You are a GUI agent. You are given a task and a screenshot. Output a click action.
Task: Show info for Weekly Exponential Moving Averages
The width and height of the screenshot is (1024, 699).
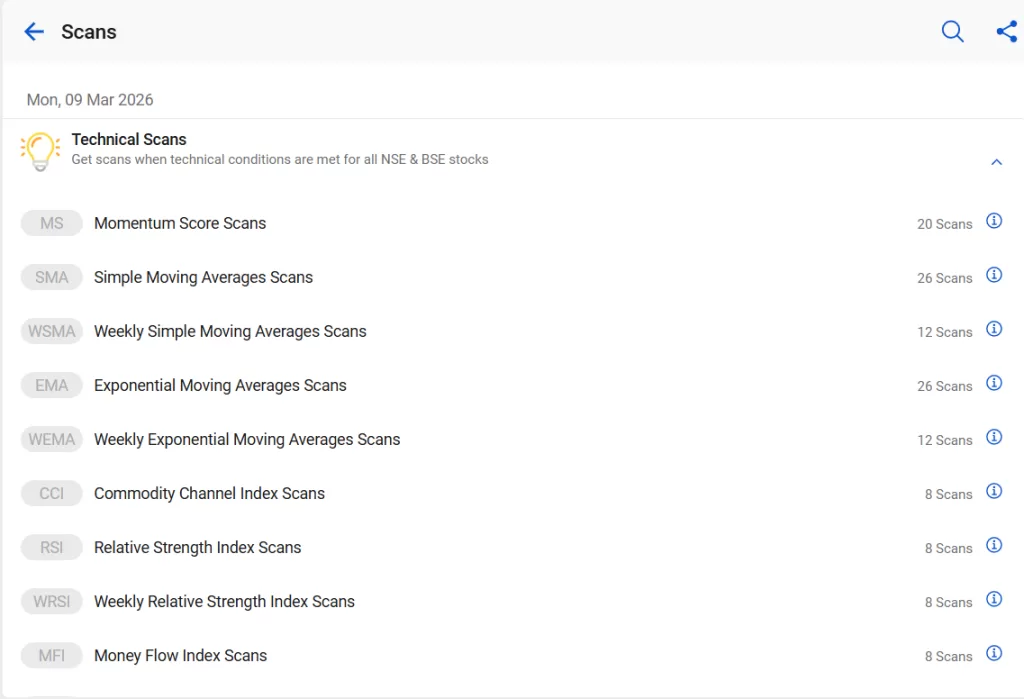[994, 437]
